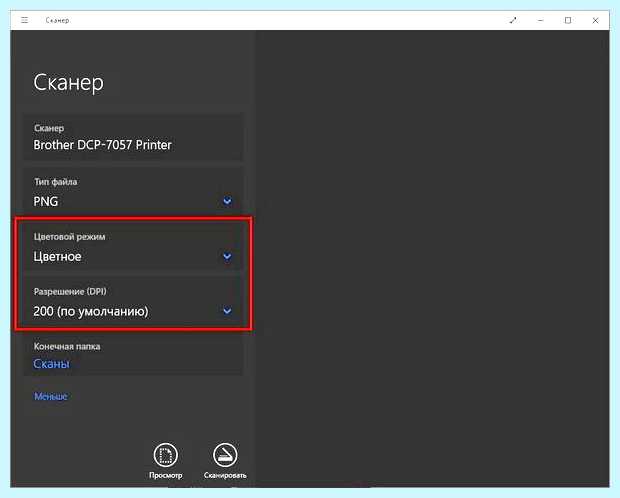
Task: Minimize the Сканер window
Action: [x=541, y=20]
